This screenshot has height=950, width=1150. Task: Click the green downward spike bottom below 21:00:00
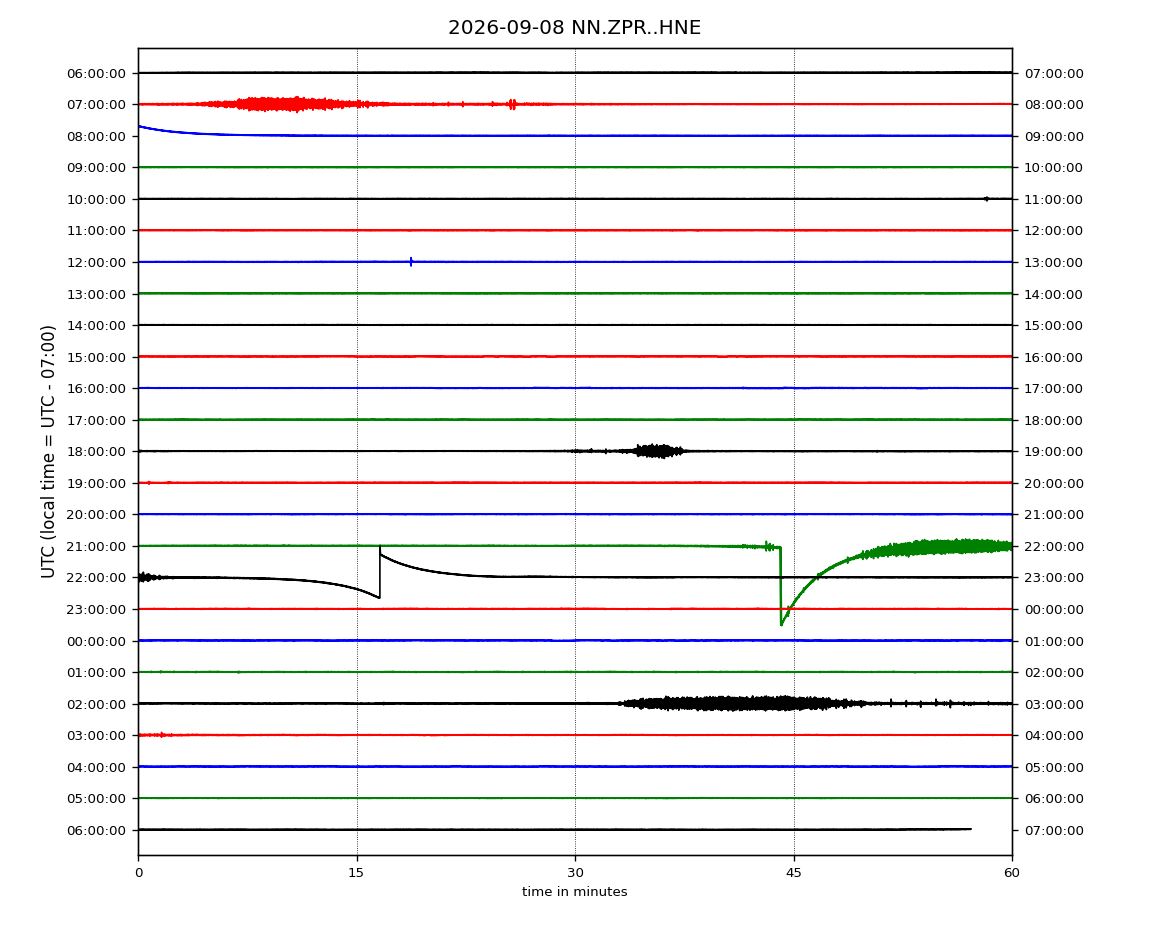tap(782, 624)
